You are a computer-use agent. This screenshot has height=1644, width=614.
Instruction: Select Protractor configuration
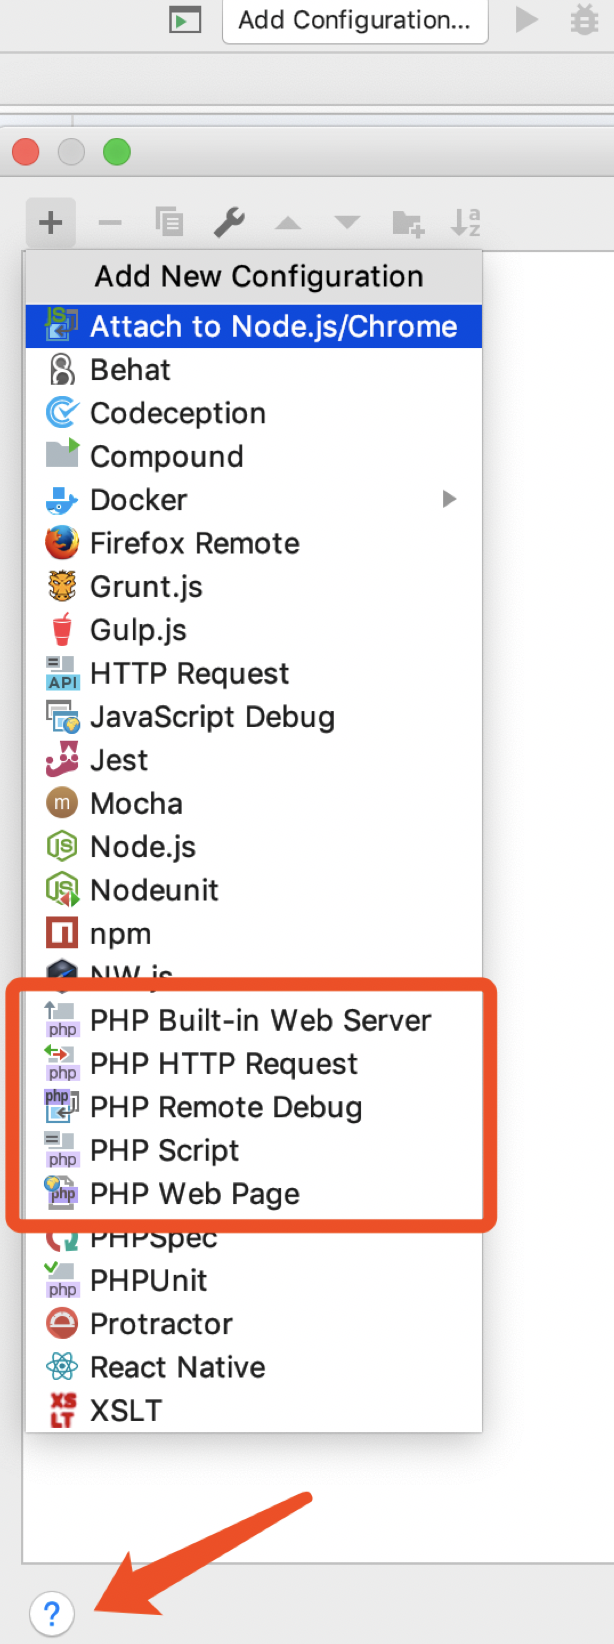click(x=254, y=1323)
